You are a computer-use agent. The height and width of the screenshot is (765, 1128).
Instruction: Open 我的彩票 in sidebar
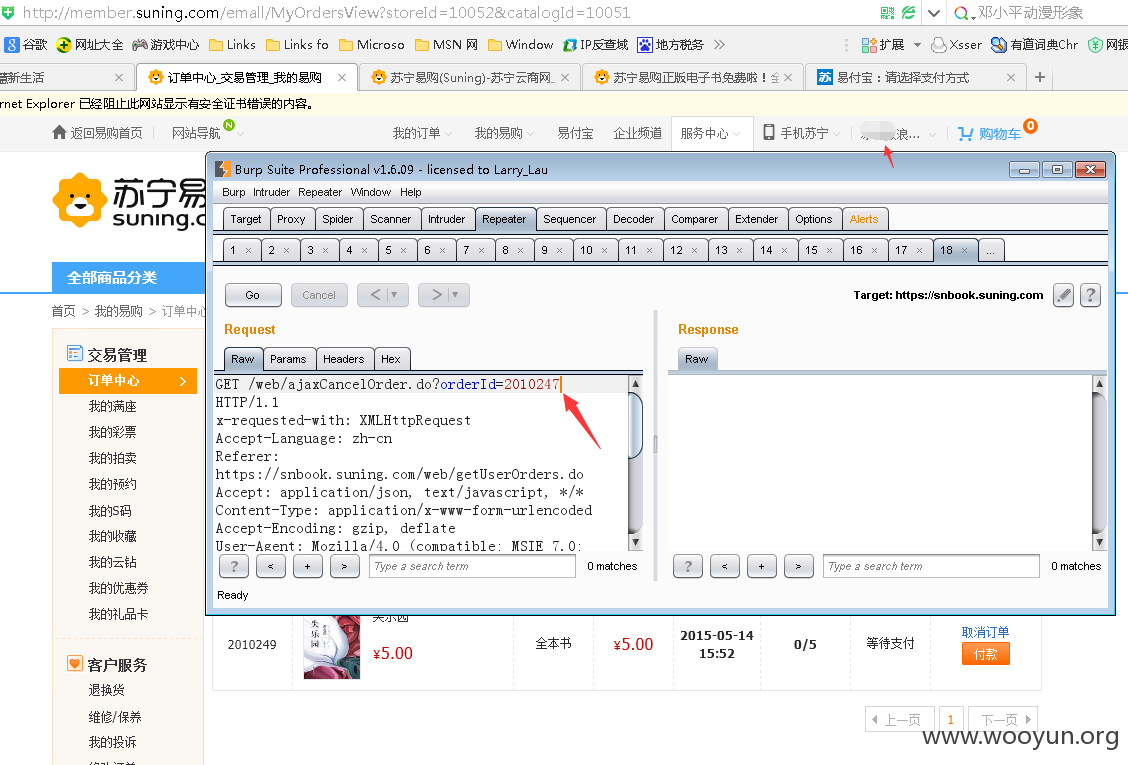(112, 433)
